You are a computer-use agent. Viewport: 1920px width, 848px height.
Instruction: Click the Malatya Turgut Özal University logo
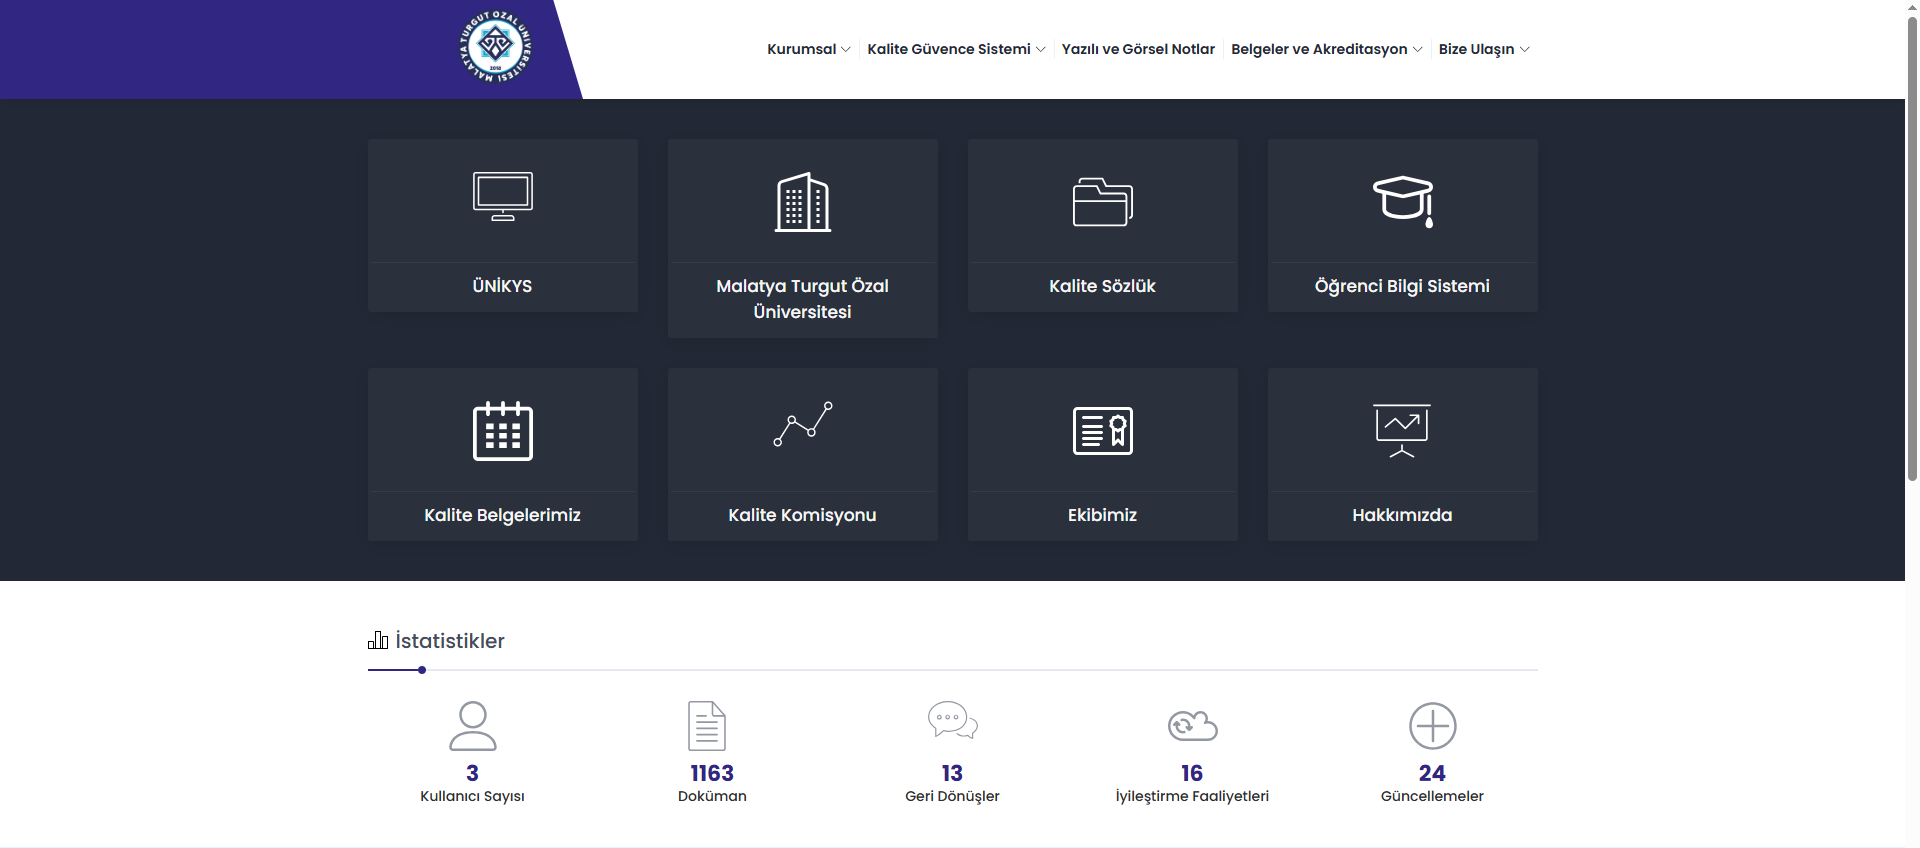[495, 47]
